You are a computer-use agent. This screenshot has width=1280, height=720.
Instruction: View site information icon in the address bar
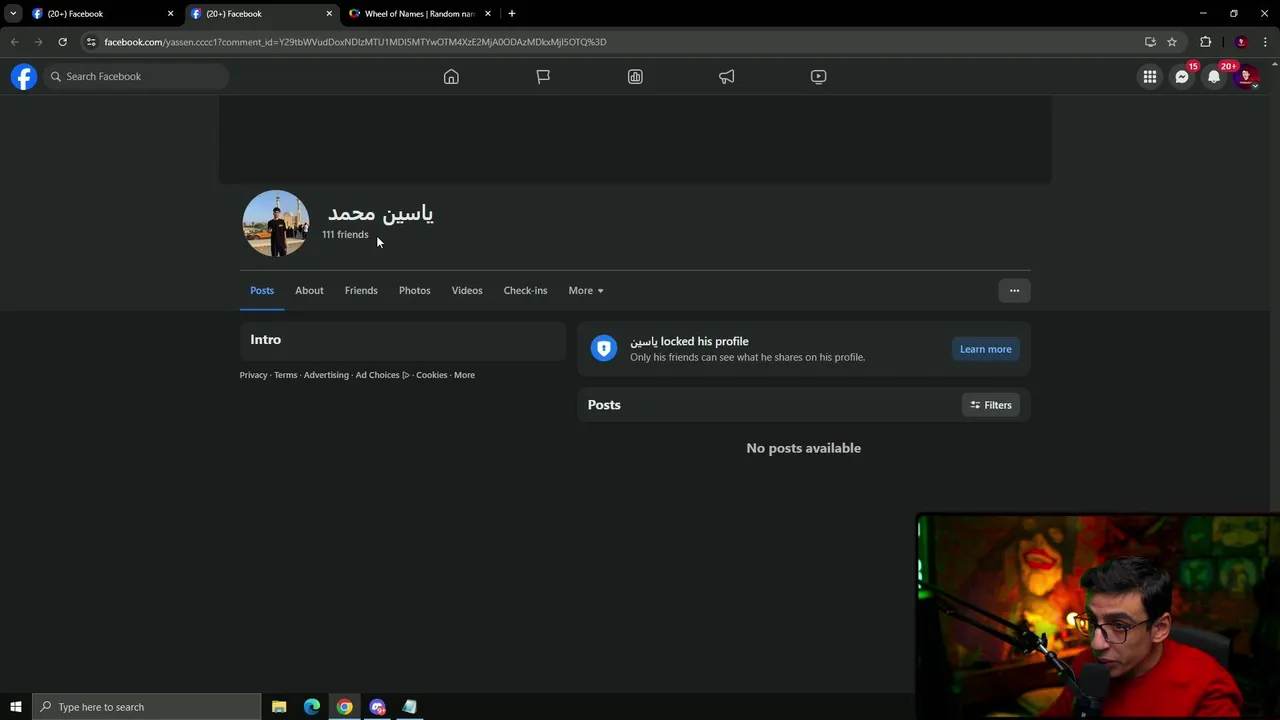91,42
